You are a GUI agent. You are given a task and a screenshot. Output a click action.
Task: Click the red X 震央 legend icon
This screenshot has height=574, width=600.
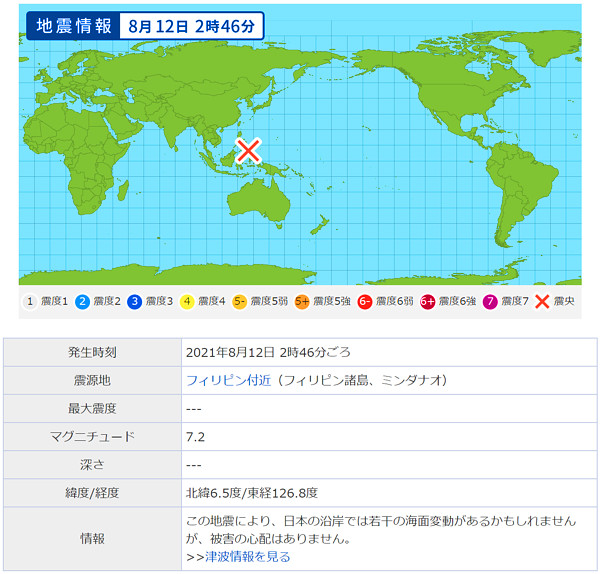click(542, 302)
